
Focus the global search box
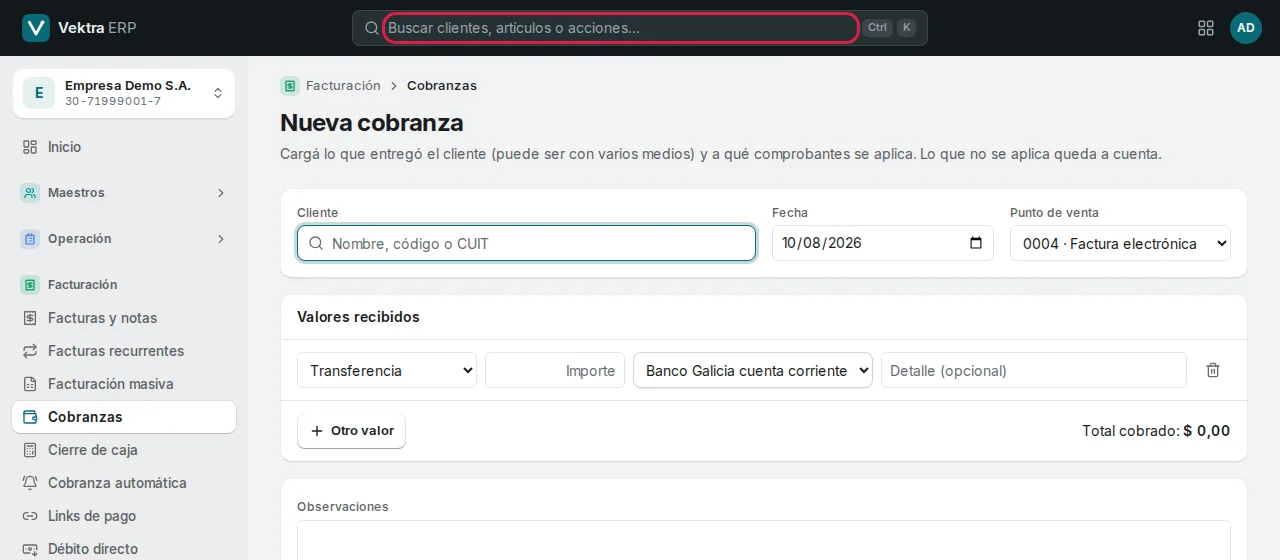[621, 28]
